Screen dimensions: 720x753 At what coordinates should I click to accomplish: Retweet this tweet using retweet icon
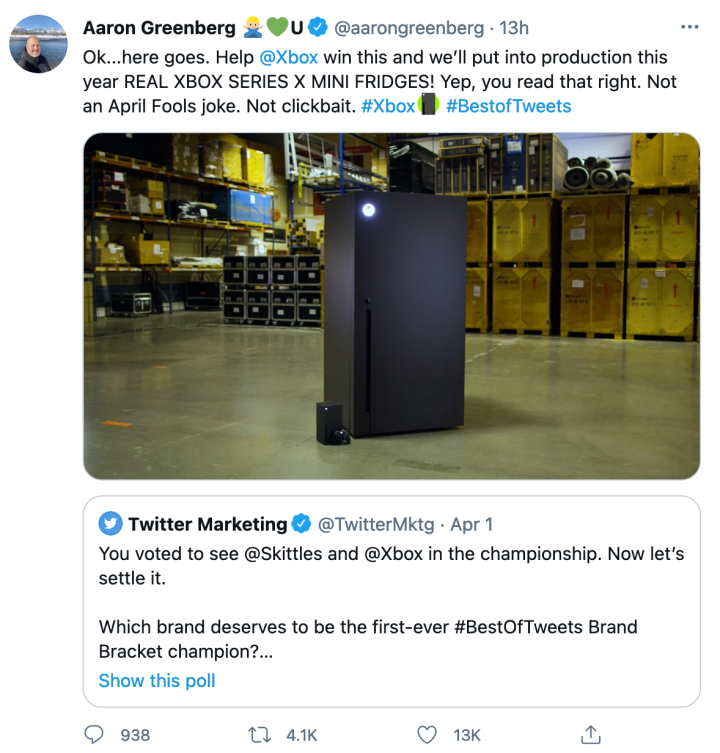click(260, 734)
